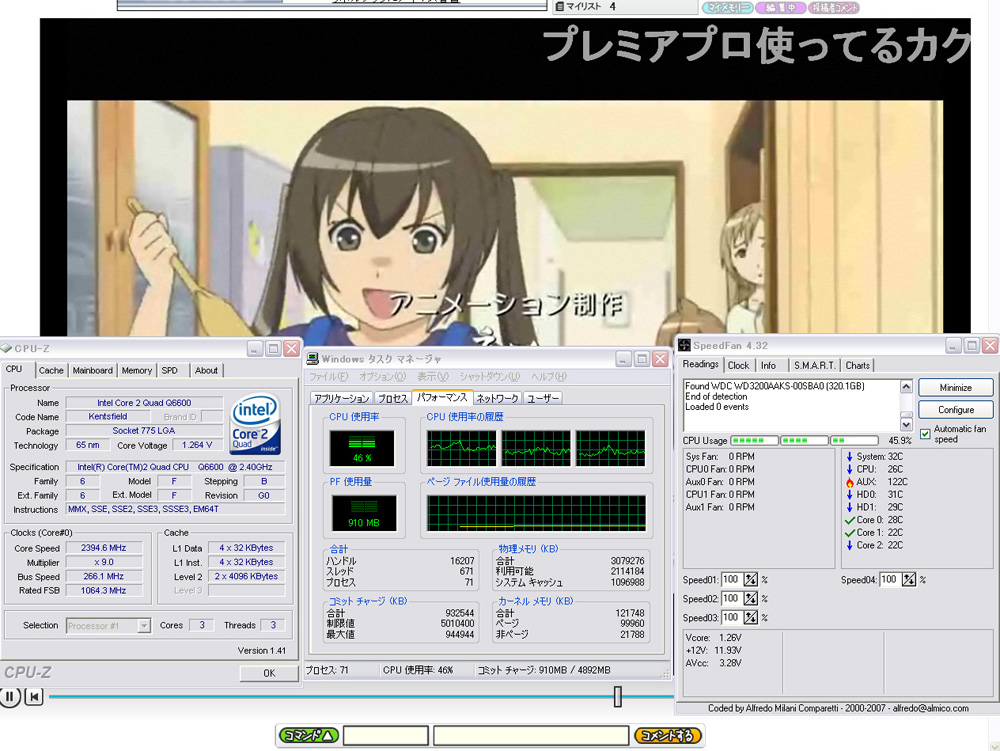The image size is (1000, 751).
Task: Select the SPD tab in CPU-Z
Action: 170,370
